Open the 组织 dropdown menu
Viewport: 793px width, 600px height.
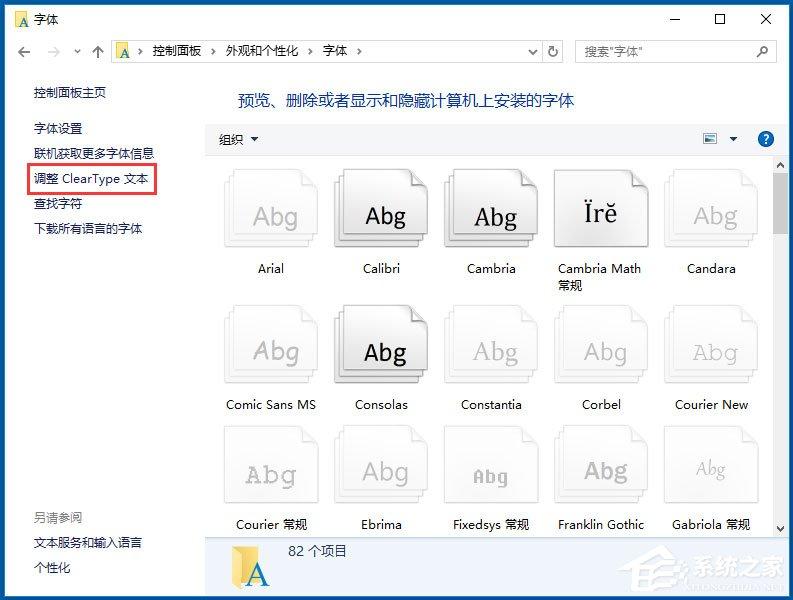[x=238, y=139]
